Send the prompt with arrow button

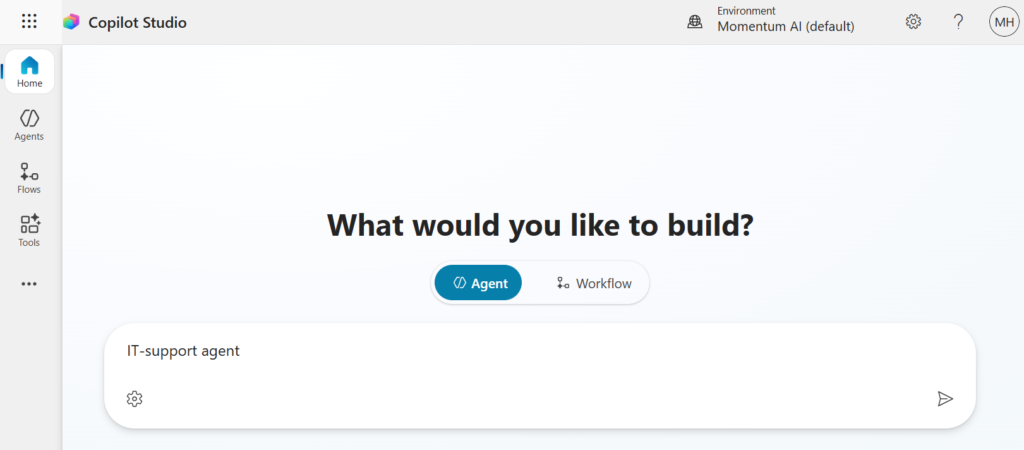point(945,399)
